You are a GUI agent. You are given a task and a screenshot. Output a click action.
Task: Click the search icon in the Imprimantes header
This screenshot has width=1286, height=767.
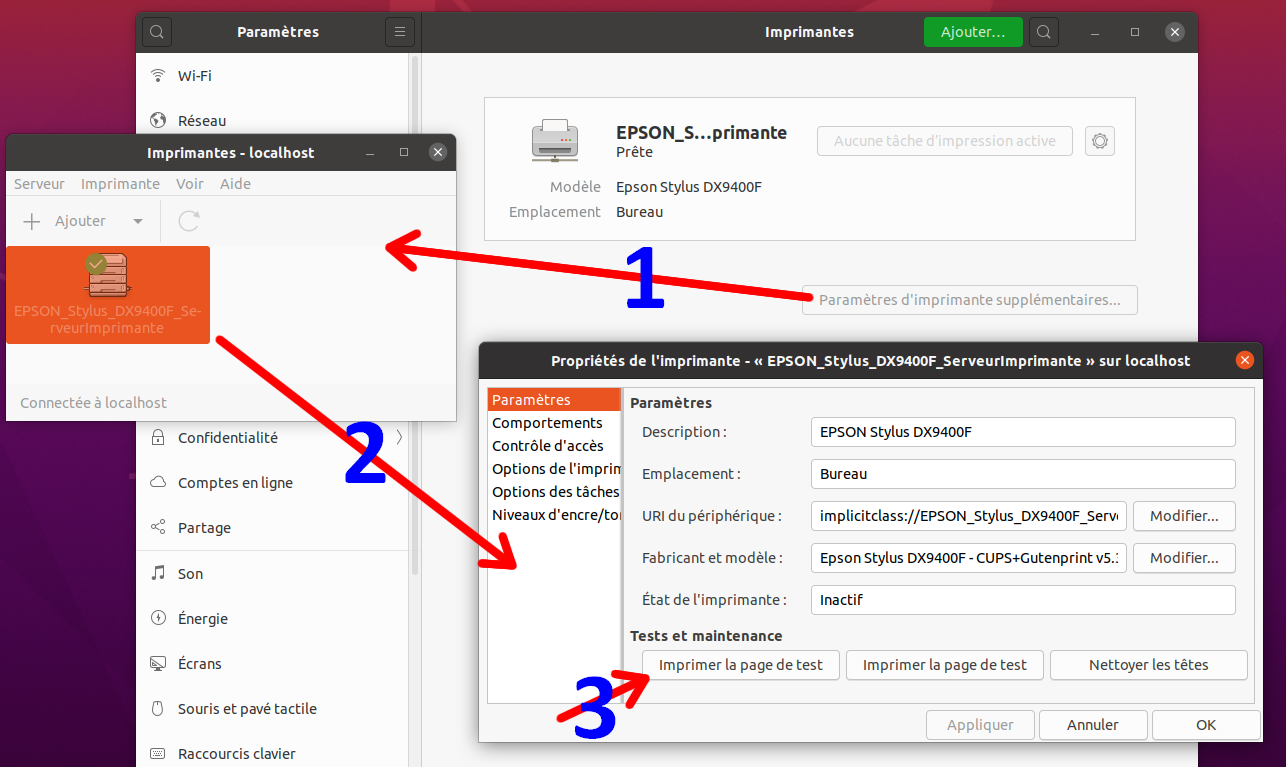1044,32
